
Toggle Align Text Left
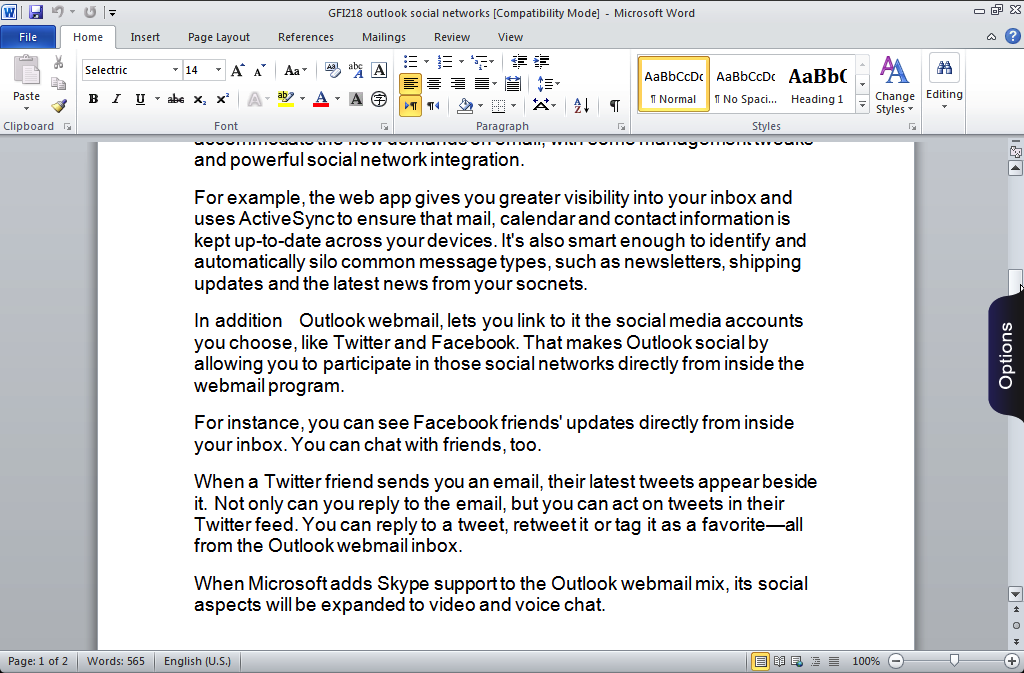[x=410, y=84]
